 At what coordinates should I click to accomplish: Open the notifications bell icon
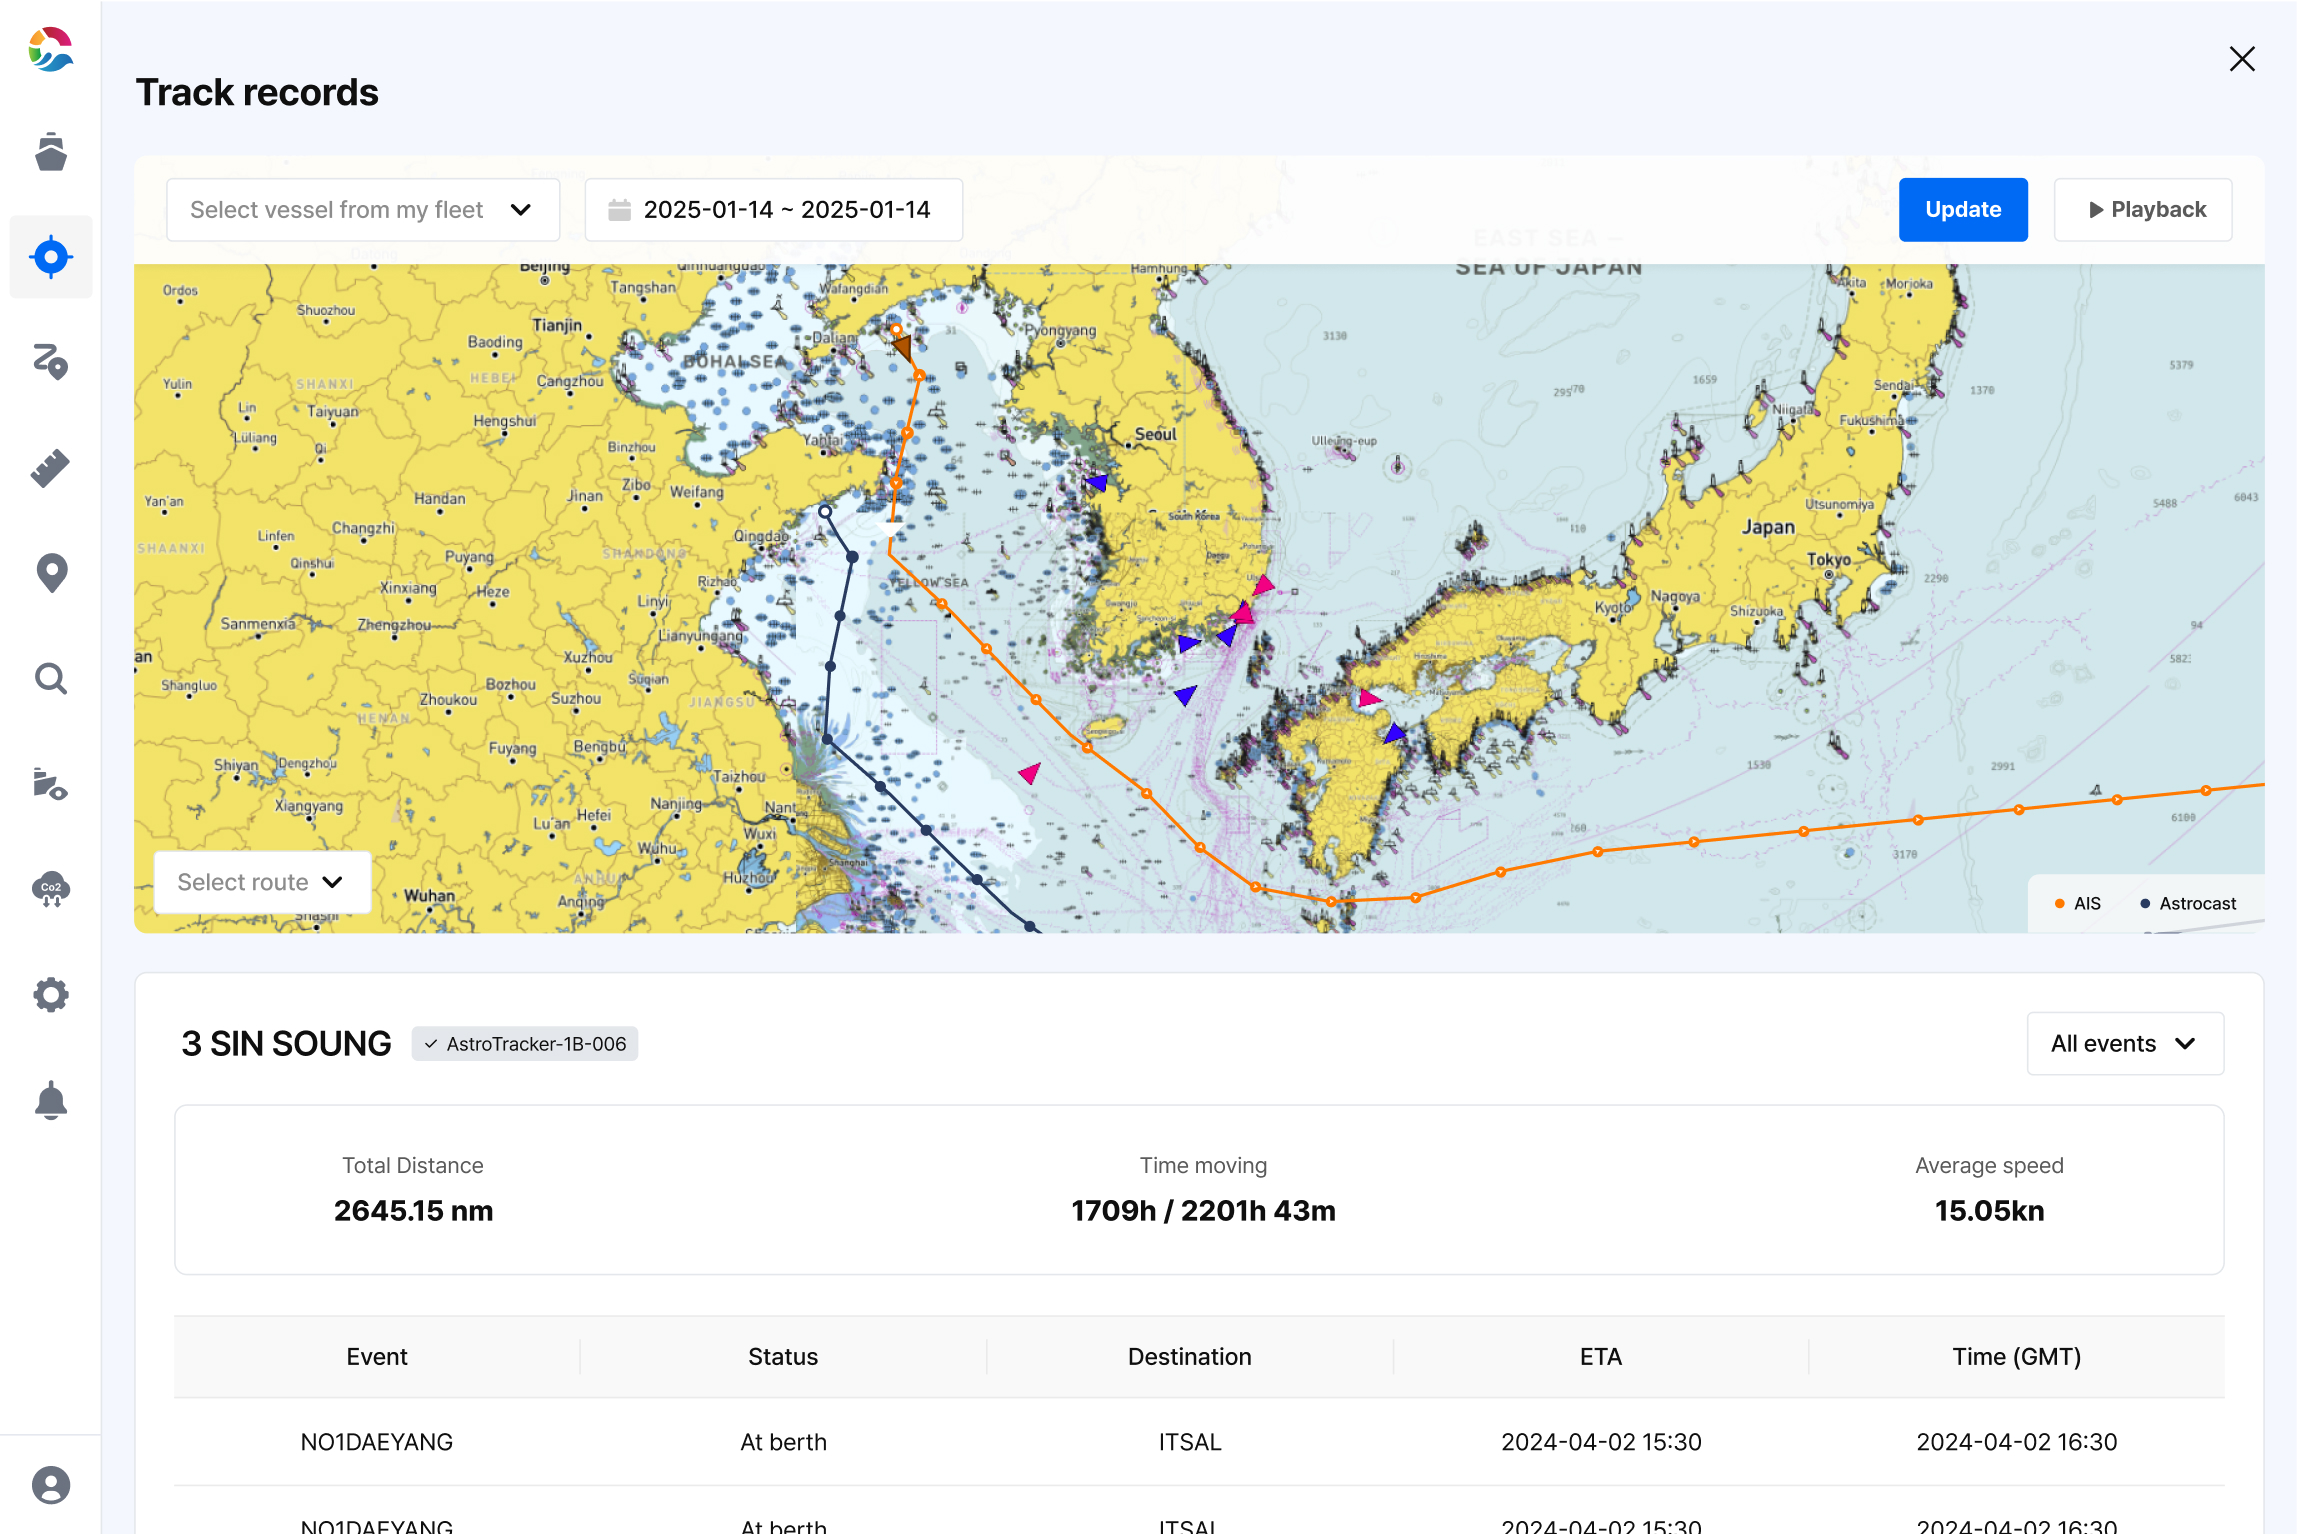point(50,1100)
